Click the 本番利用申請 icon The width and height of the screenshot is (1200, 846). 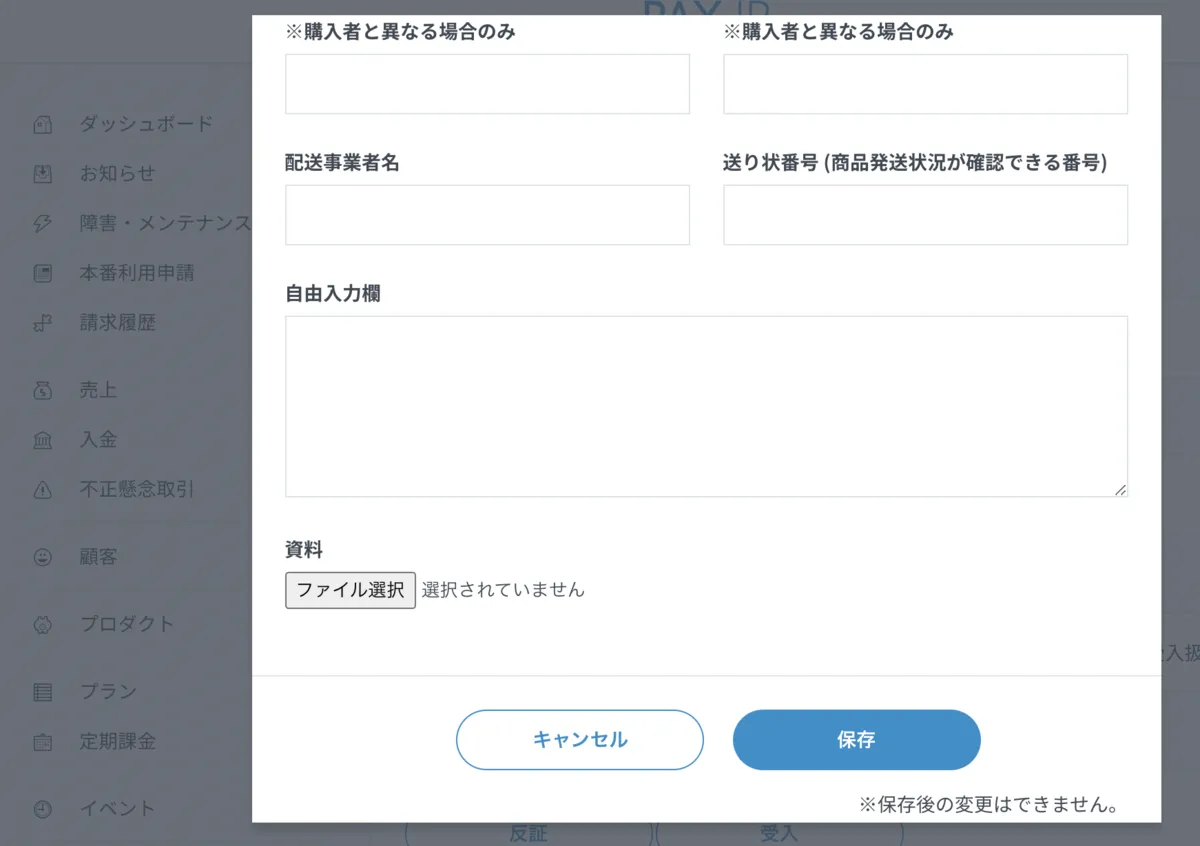coord(42,273)
